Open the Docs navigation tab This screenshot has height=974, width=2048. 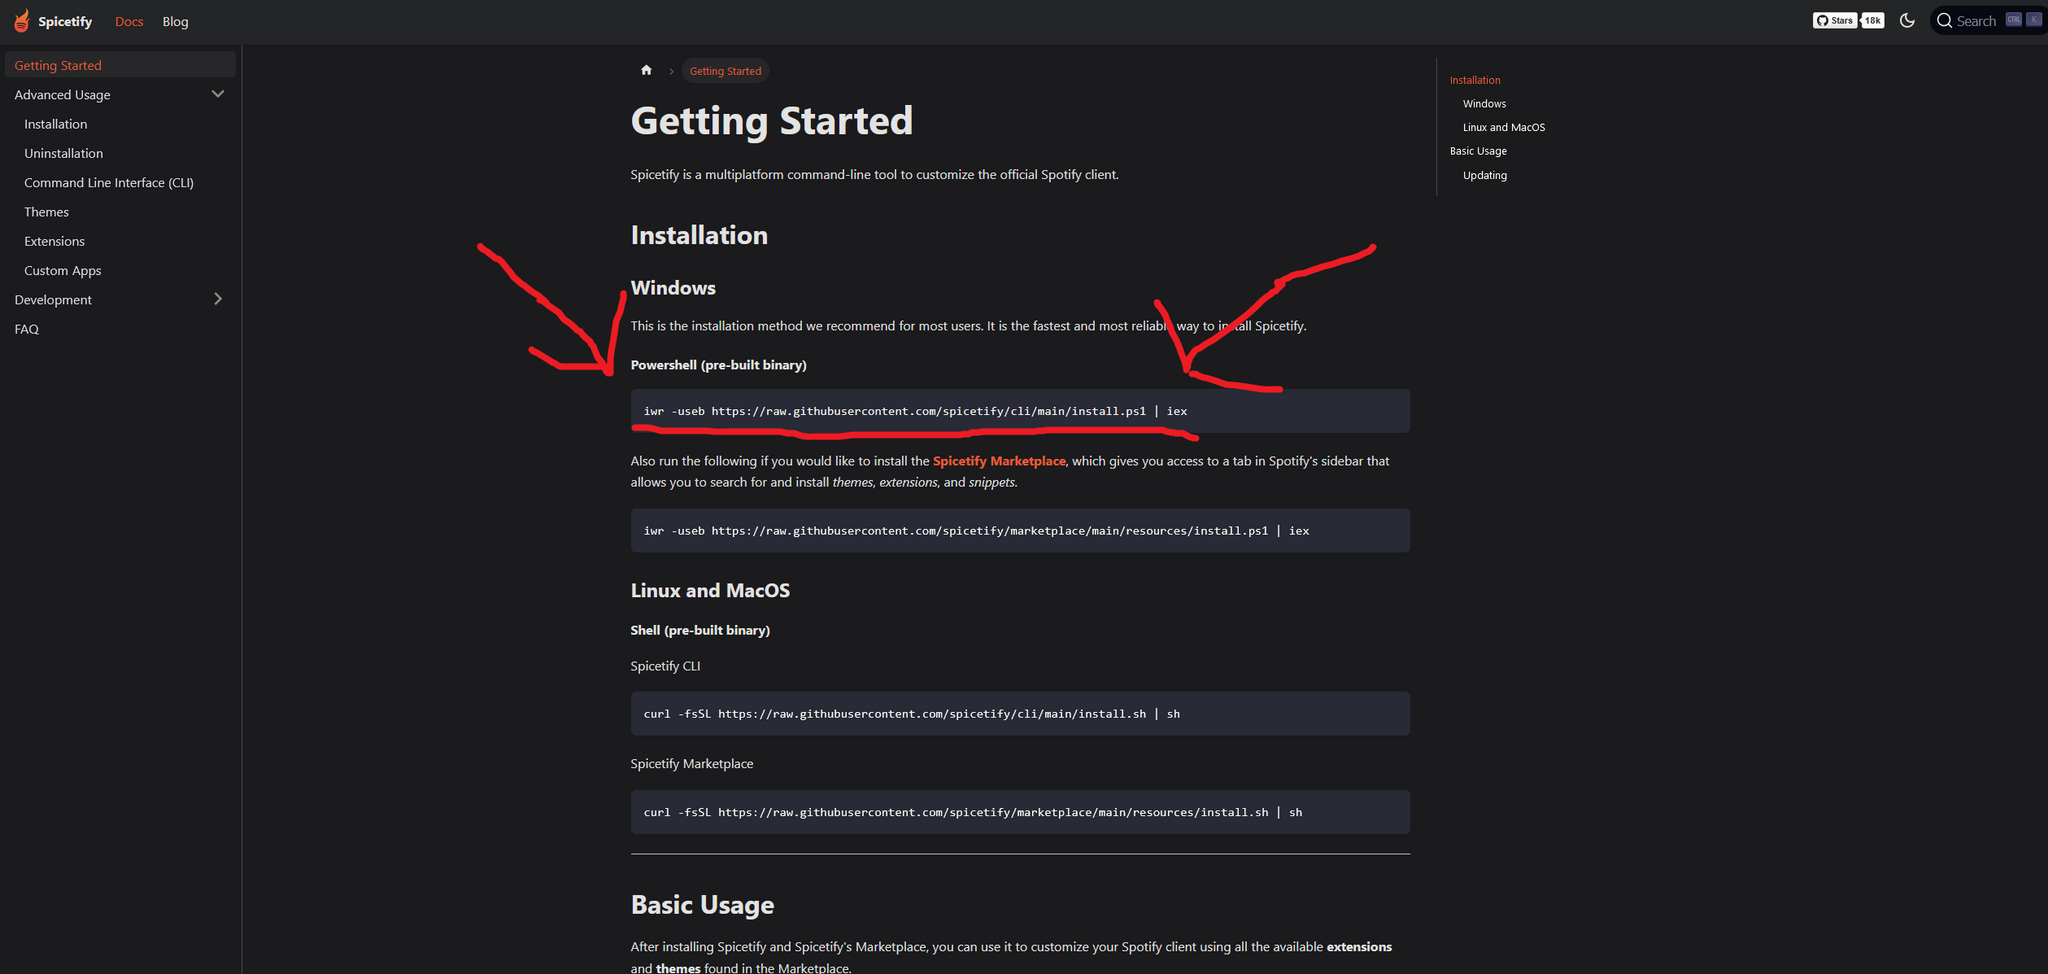pyautogui.click(x=129, y=21)
